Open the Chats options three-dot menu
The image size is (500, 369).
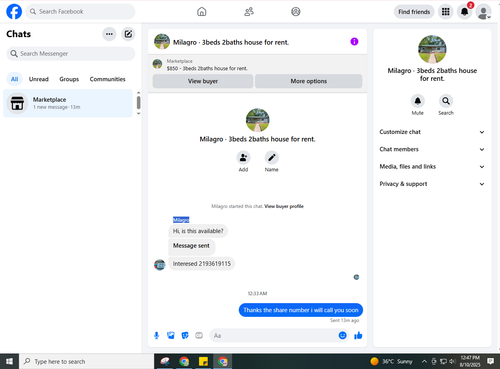[109, 34]
